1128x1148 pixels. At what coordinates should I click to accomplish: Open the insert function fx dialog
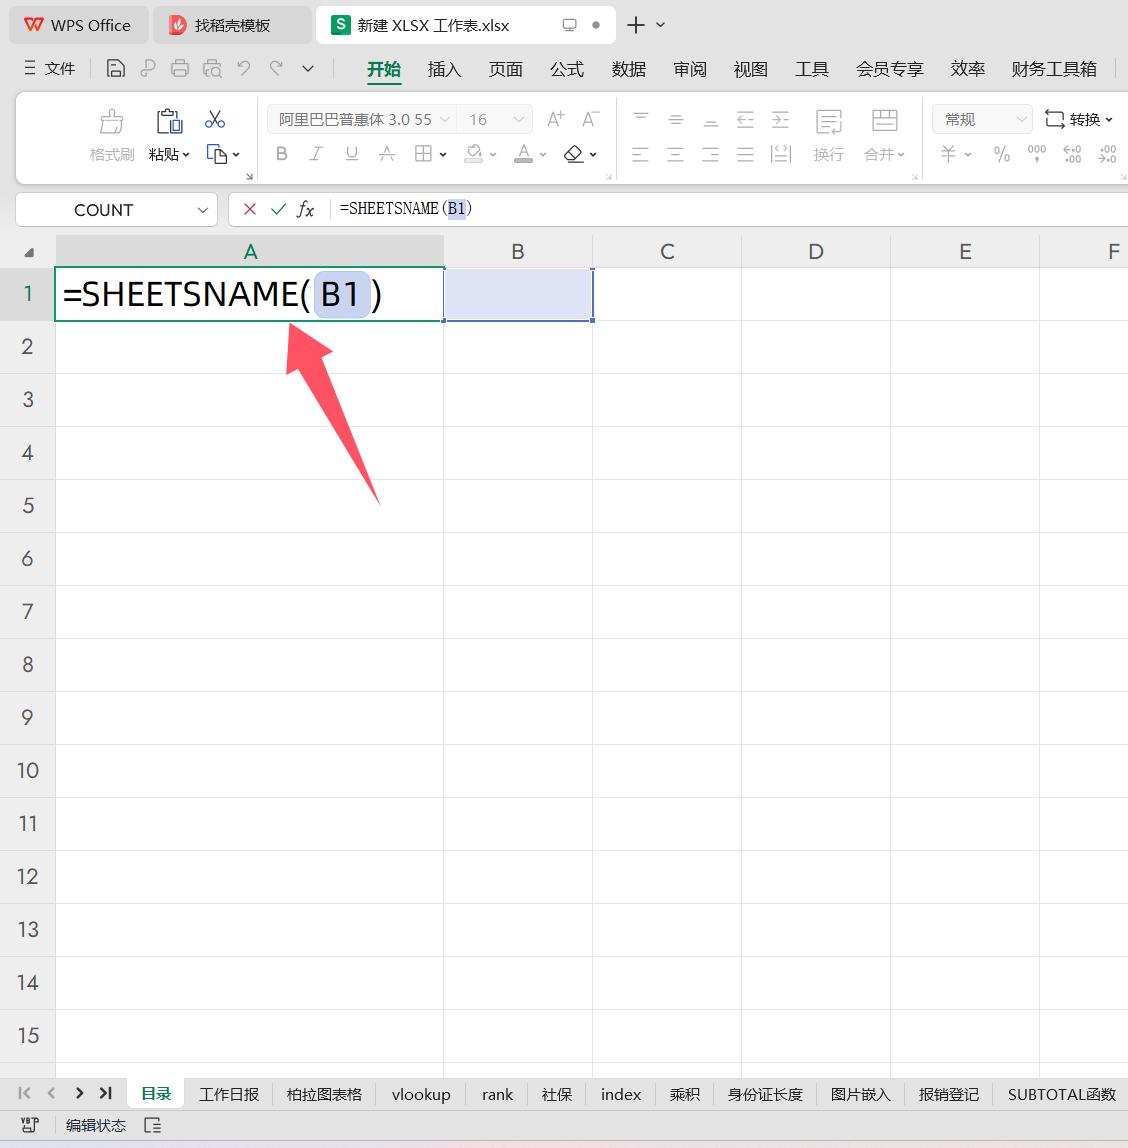306,209
